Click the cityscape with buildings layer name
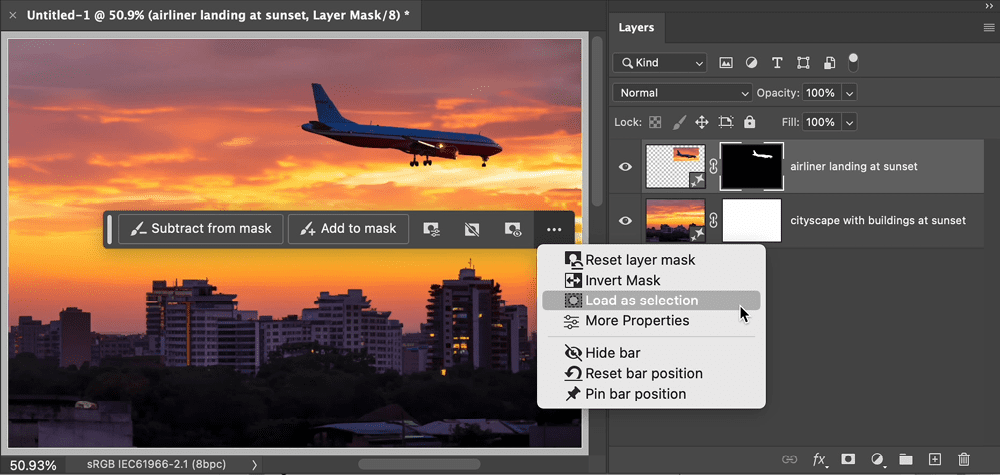The width and height of the screenshot is (1000, 475). pyautogui.click(x=878, y=221)
